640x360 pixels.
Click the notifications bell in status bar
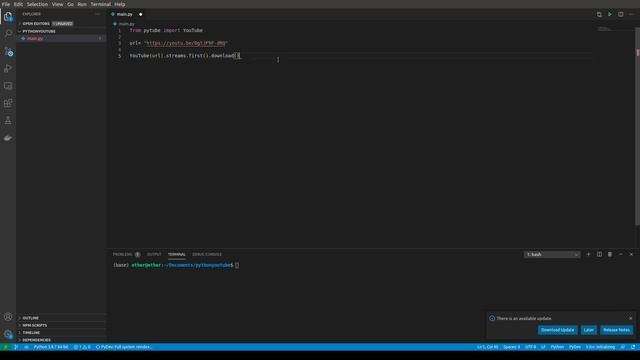click(633, 347)
